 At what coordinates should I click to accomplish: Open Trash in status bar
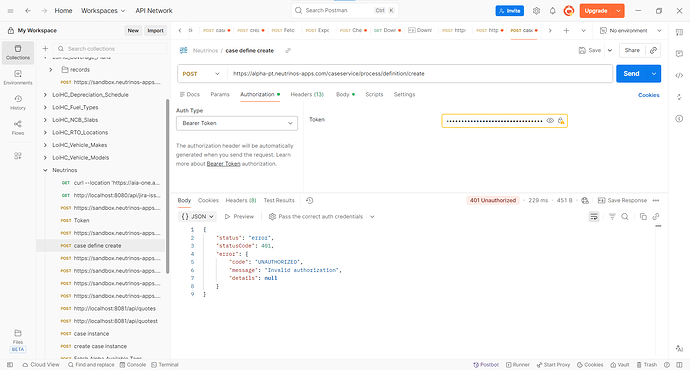pyautogui.click(x=647, y=365)
